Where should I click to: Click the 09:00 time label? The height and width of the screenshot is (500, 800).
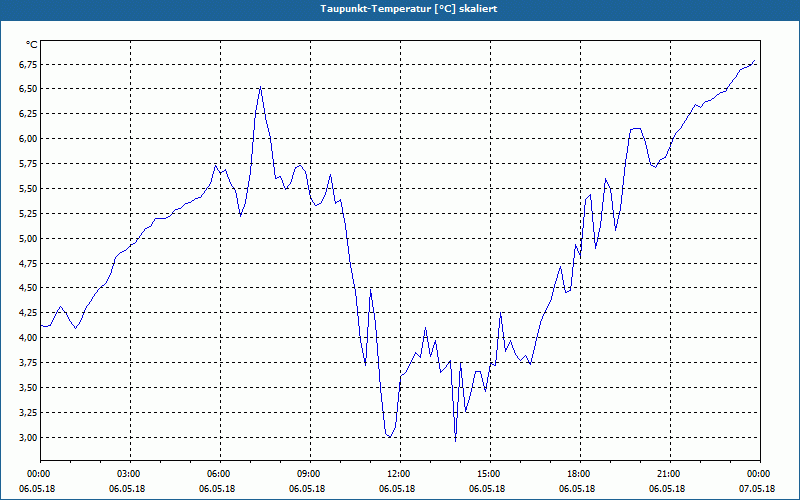click(x=311, y=474)
